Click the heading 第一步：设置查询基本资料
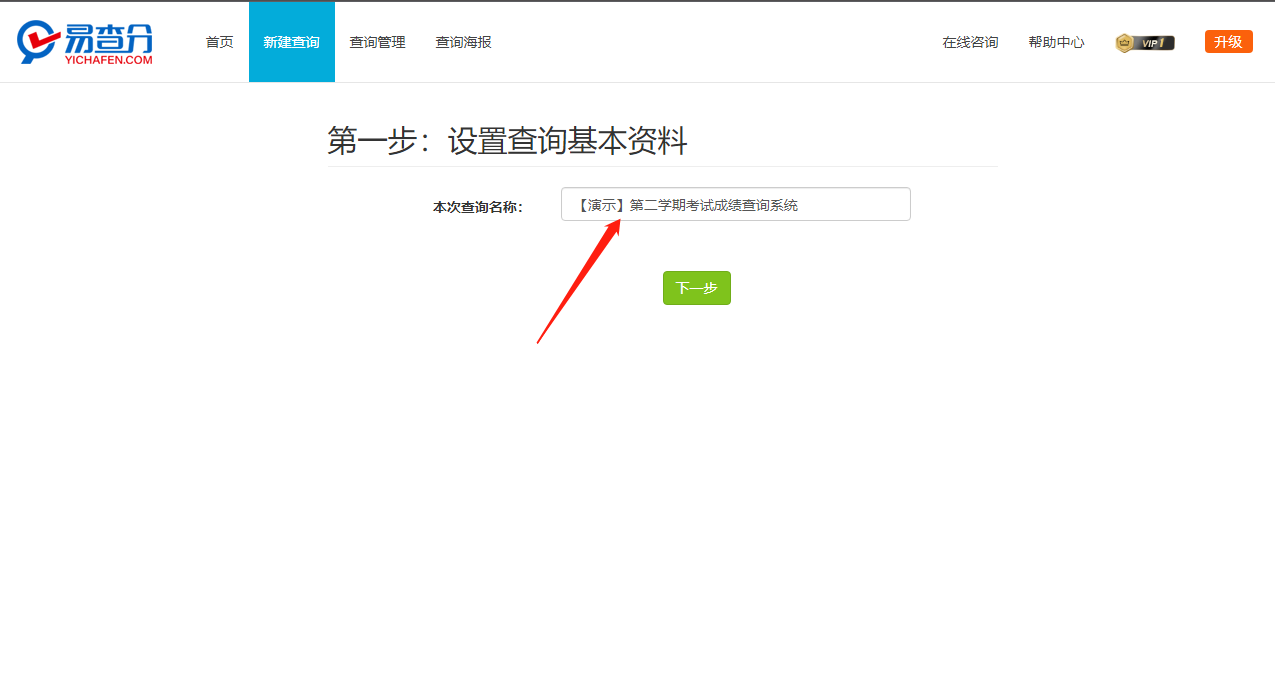This screenshot has width=1275, height=673. coord(507,141)
